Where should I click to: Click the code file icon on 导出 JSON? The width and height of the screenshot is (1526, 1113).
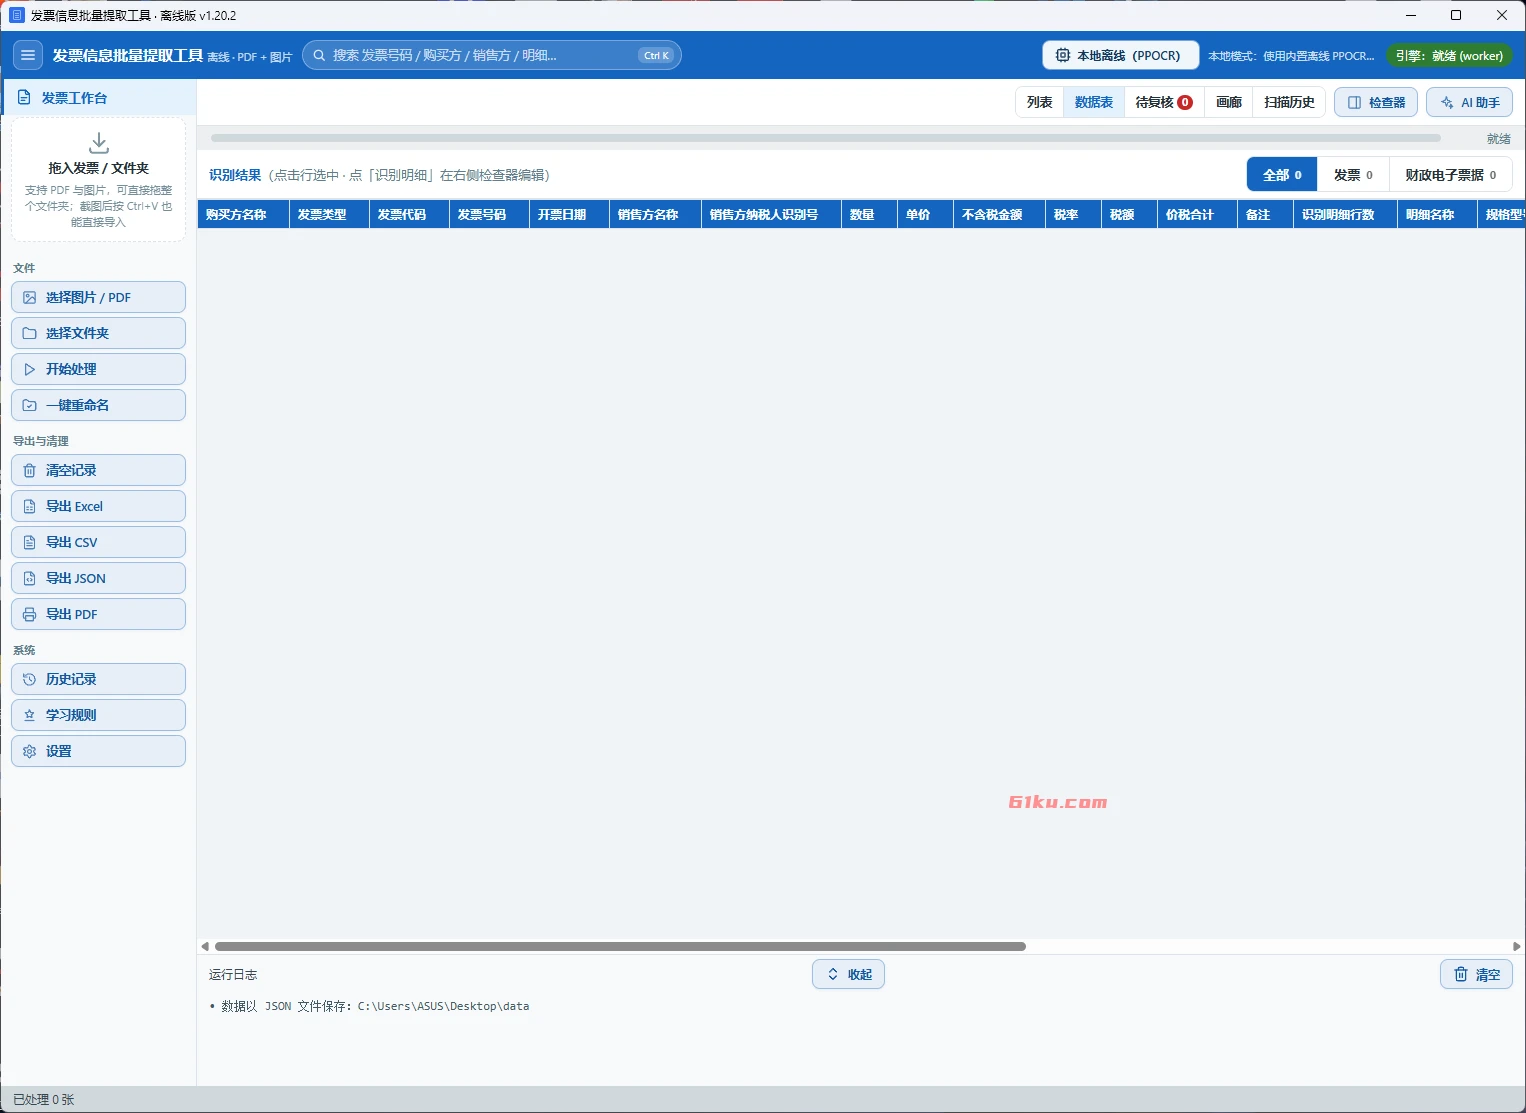click(30, 579)
